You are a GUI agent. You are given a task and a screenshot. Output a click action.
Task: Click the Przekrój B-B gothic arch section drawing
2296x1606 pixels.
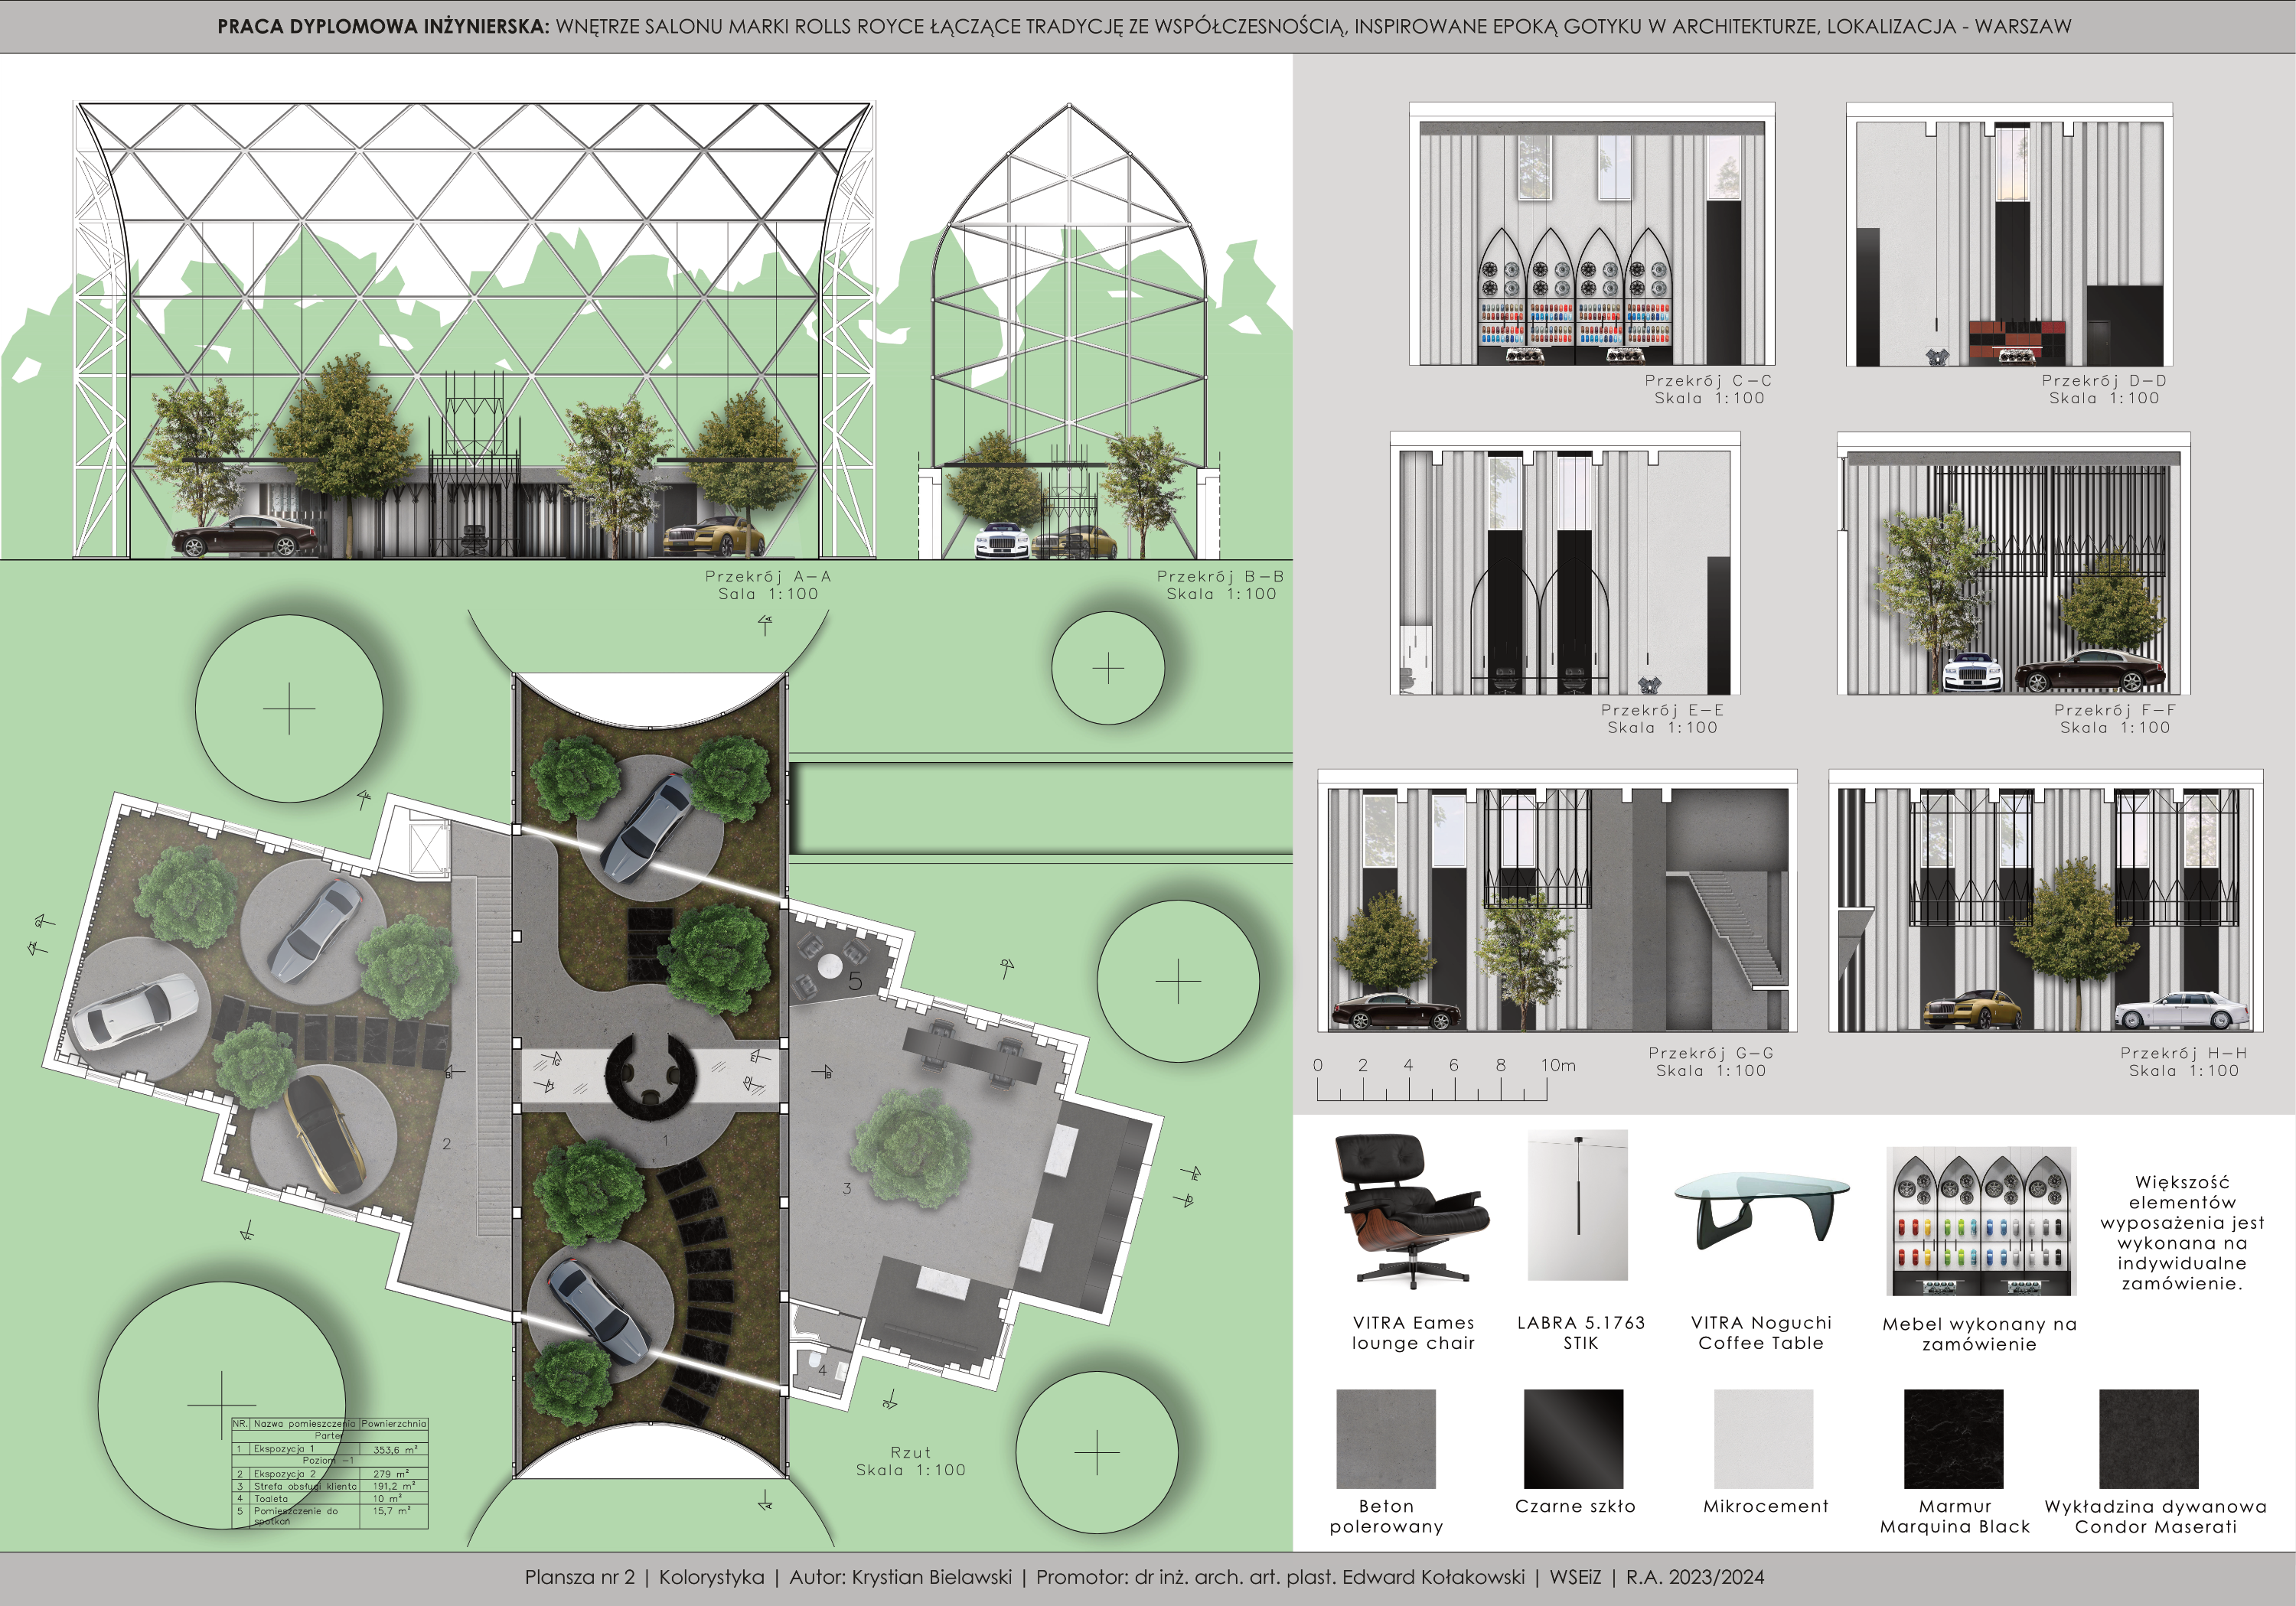(1069, 330)
